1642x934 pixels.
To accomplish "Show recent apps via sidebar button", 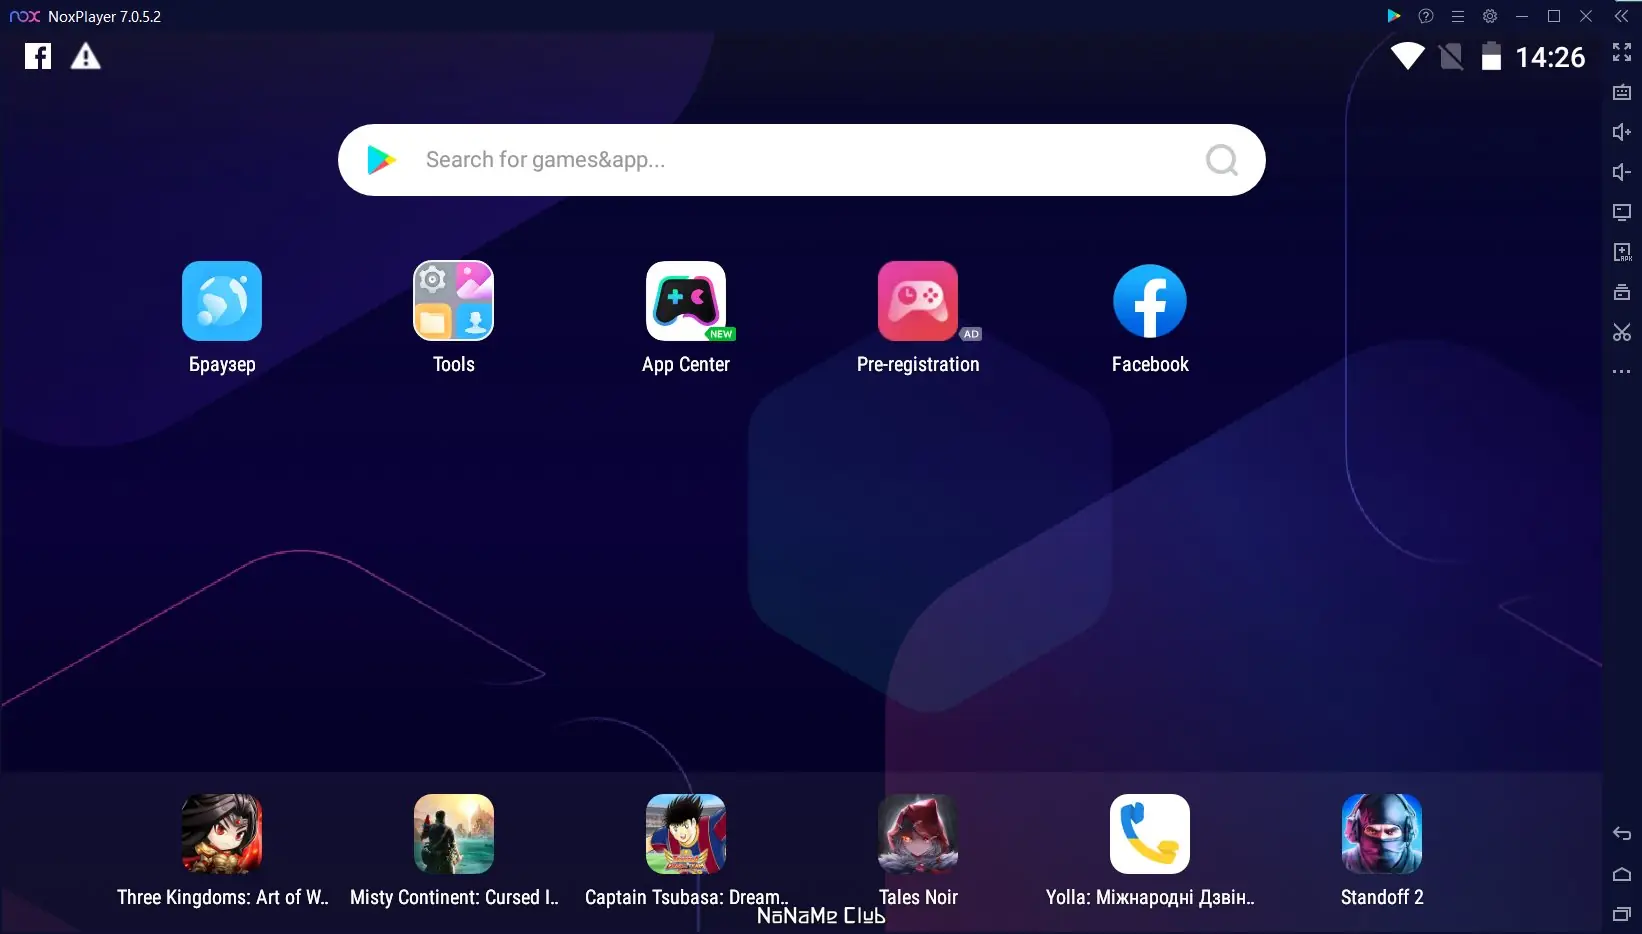I will (1622, 914).
